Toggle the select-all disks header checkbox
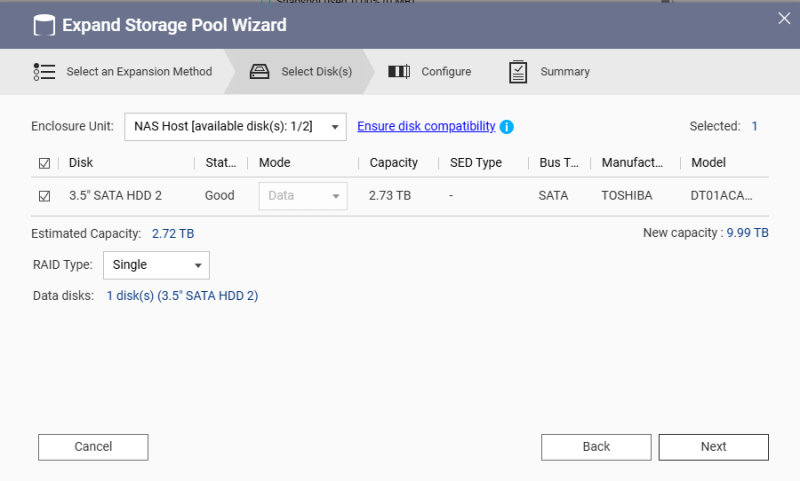800x481 pixels. click(x=44, y=163)
